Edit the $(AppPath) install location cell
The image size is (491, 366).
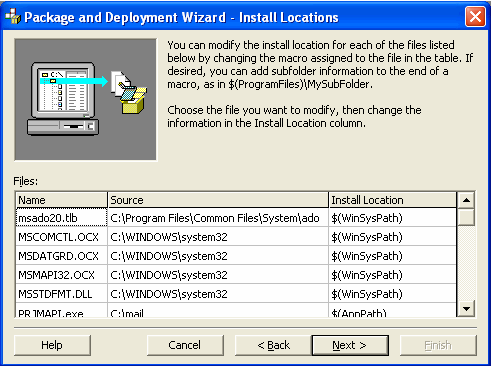click(392, 310)
